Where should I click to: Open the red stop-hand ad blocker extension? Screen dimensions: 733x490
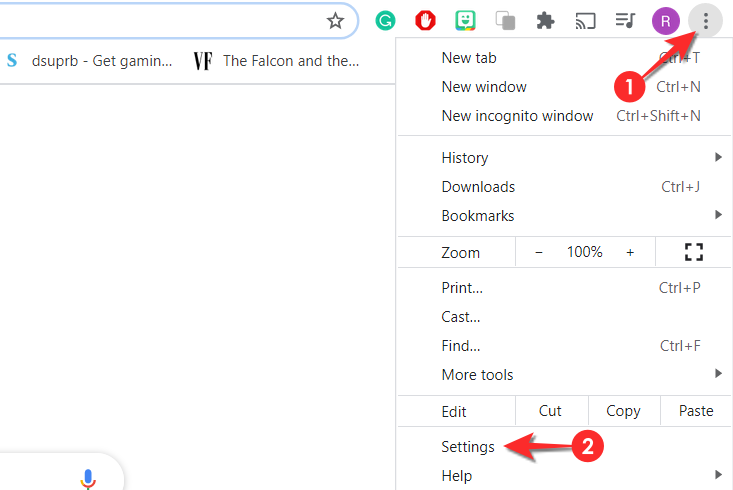pos(425,21)
